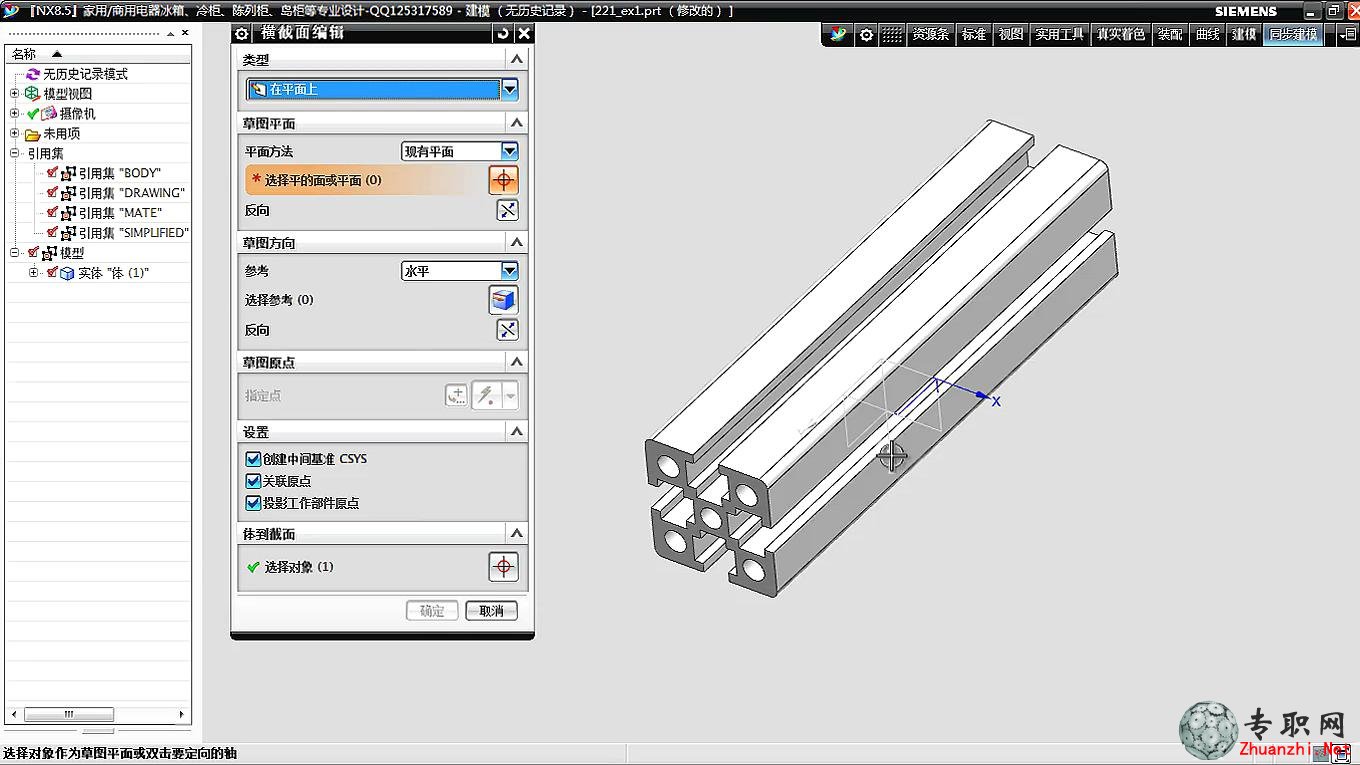Collapse the 草图原点 section
The height and width of the screenshot is (765, 1360).
(517, 361)
